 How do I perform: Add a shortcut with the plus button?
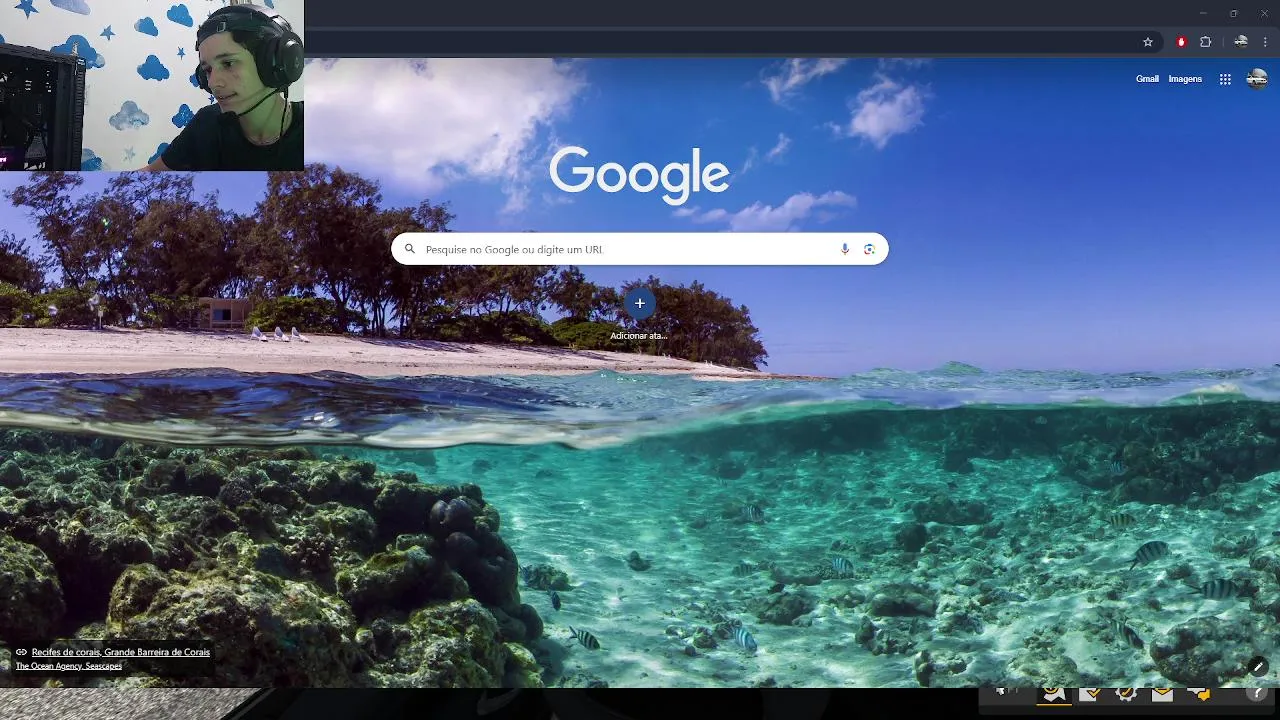pyautogui.click(x=639, y=303)
